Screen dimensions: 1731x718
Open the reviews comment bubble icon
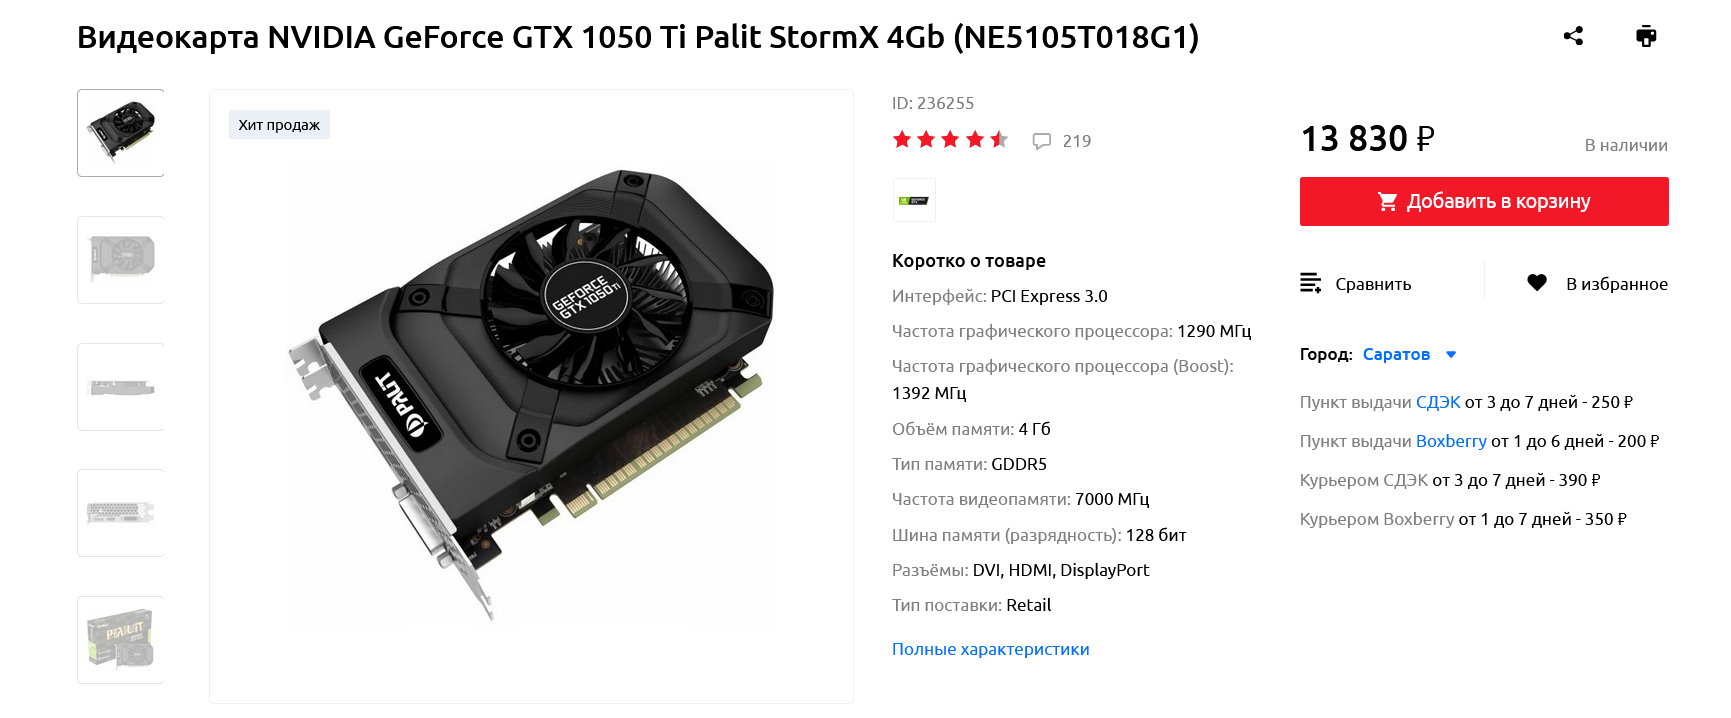point(1042,141)
